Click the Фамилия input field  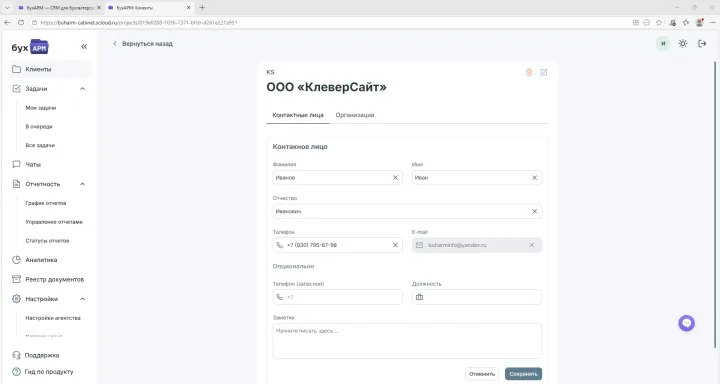pos(338,178)
